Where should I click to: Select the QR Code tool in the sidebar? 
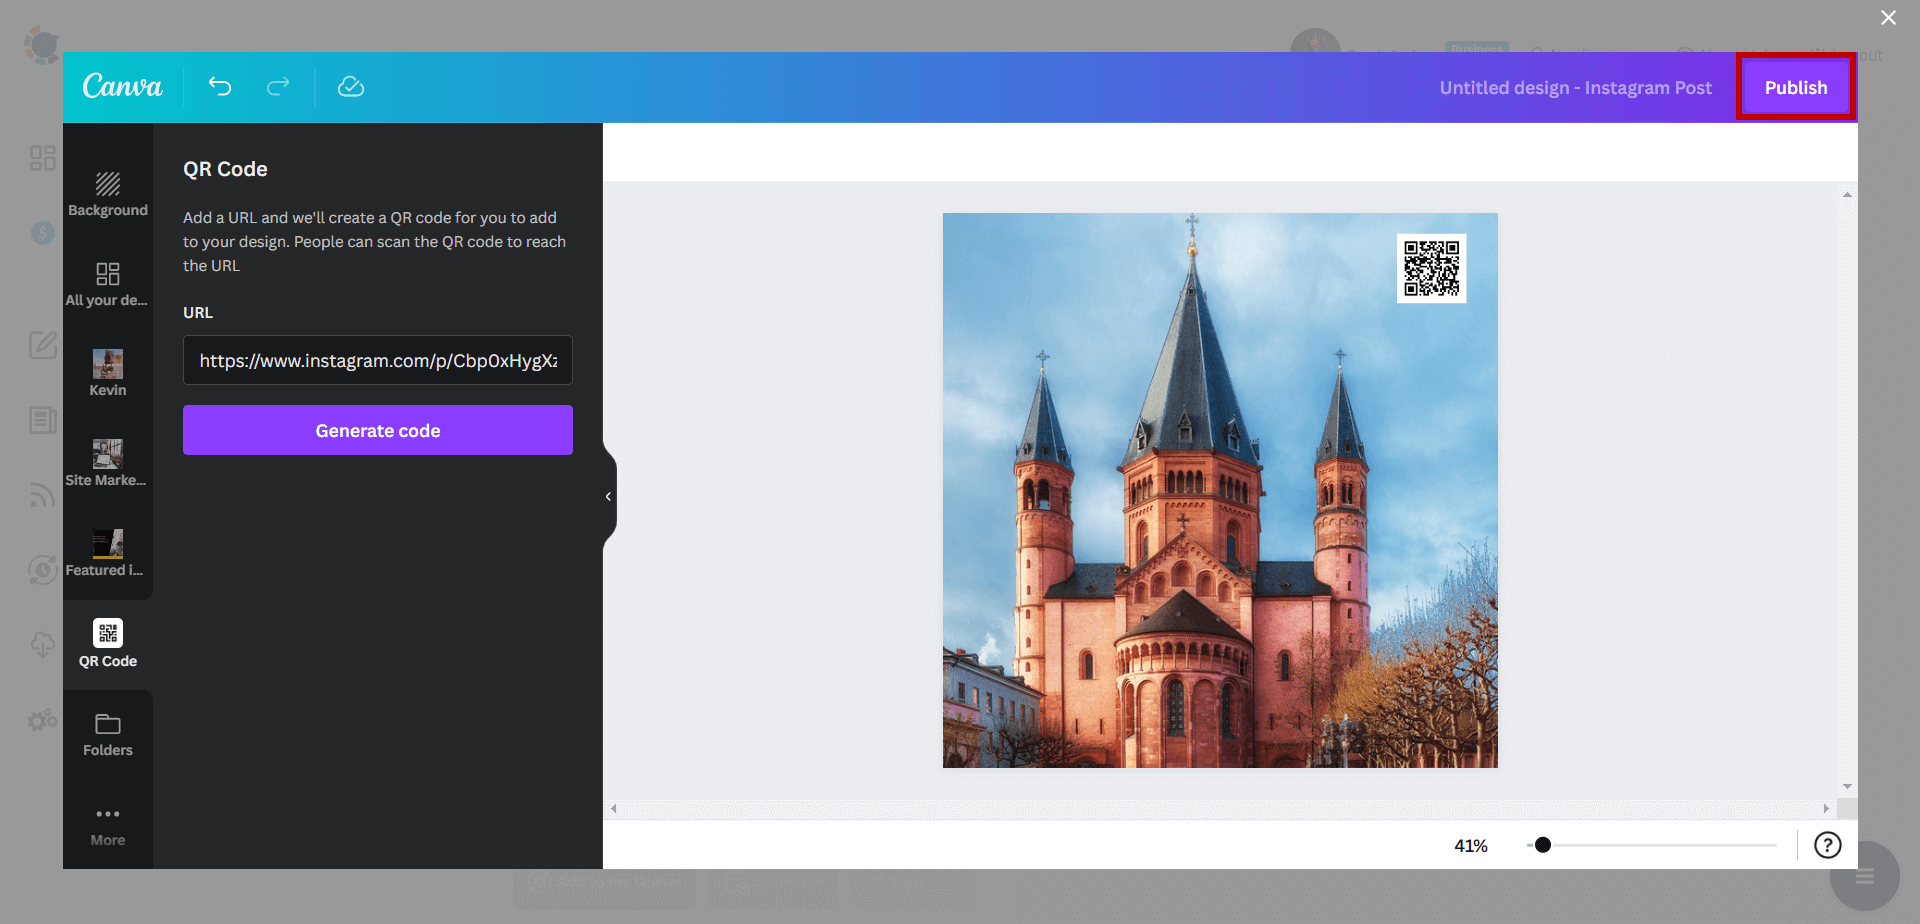[x=107, y=643]
